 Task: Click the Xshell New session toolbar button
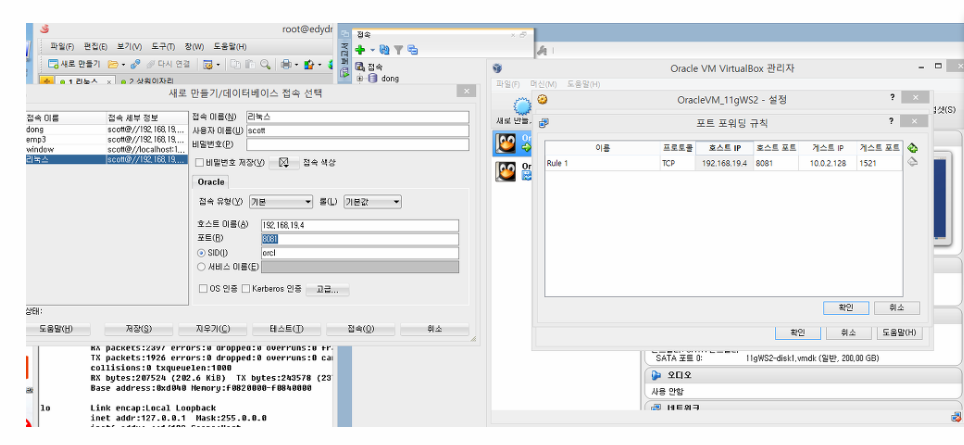coord(74,64)
